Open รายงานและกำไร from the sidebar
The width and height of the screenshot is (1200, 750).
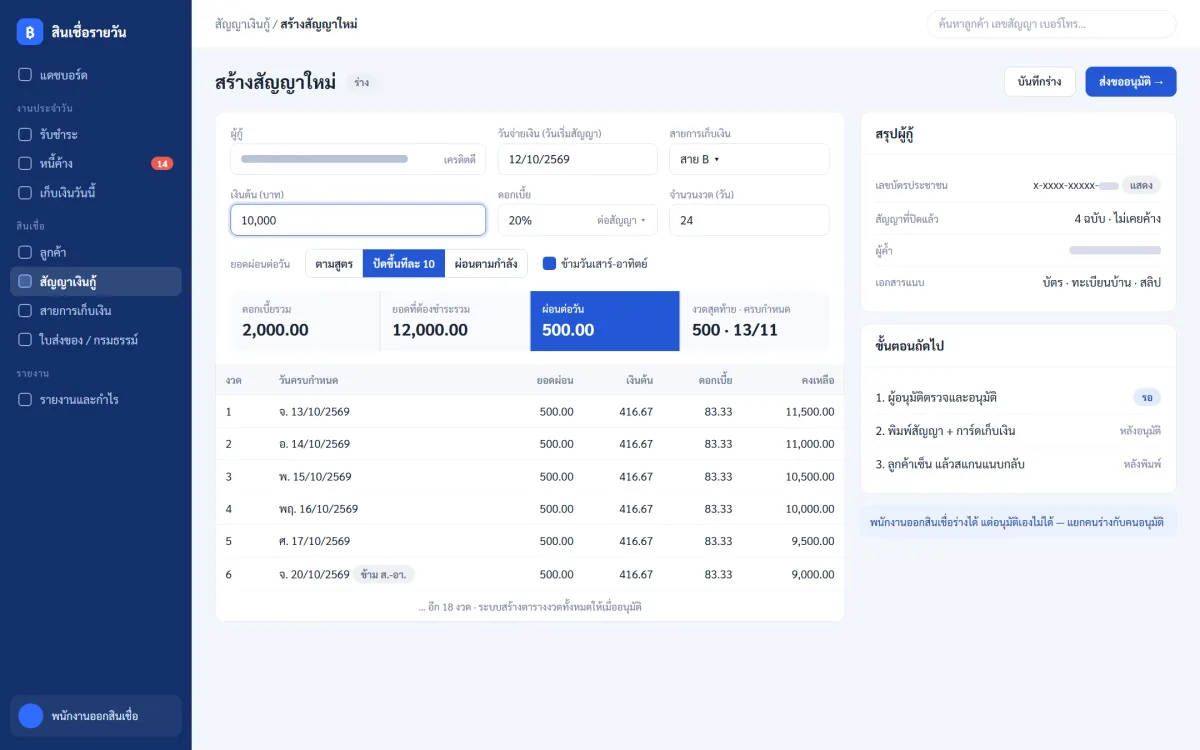(96, 399)
